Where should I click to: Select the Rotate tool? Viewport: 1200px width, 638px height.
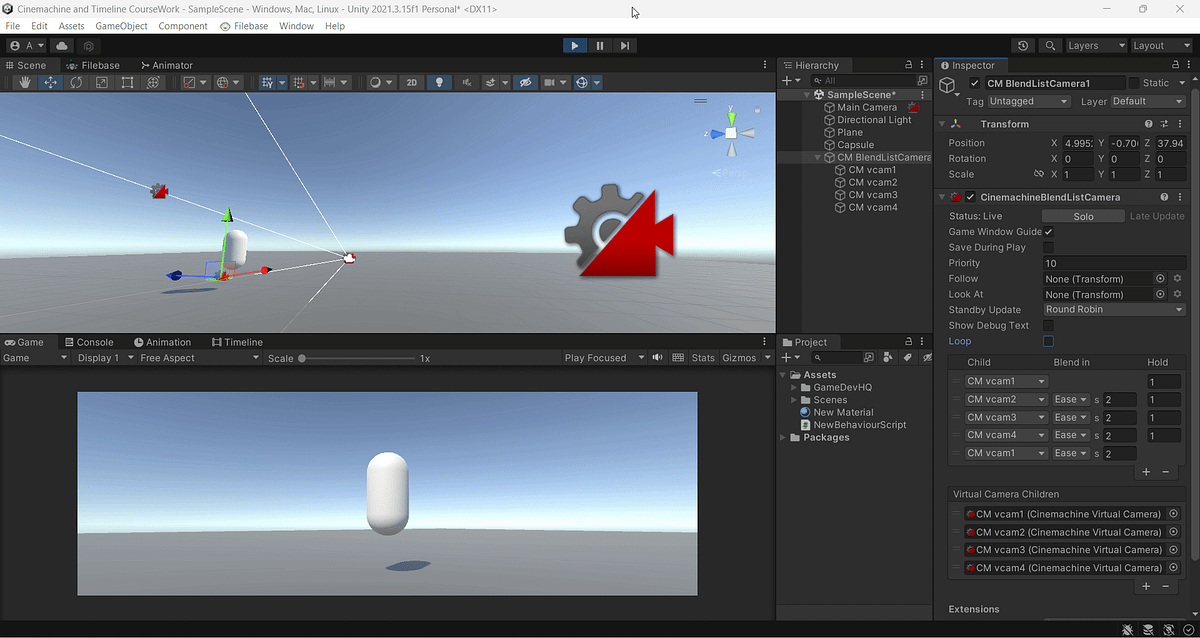pyautogui.click(x=76, y=83)
